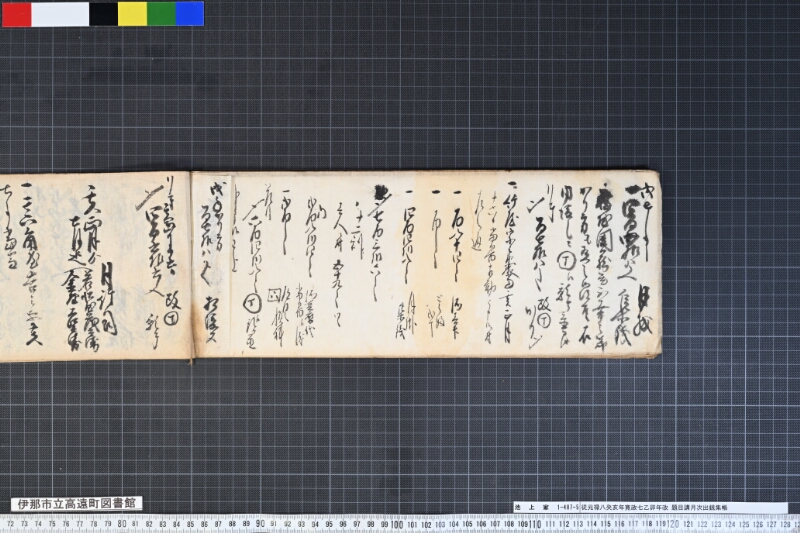This screenshot has height=533, width=800.
Task: Click the green color calibration swatch
Action: (x=161, y=14)
